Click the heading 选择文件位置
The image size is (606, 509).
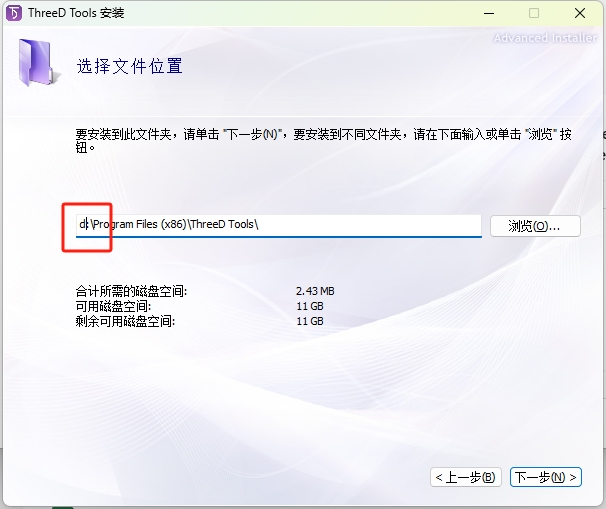(x=129, y=66)
